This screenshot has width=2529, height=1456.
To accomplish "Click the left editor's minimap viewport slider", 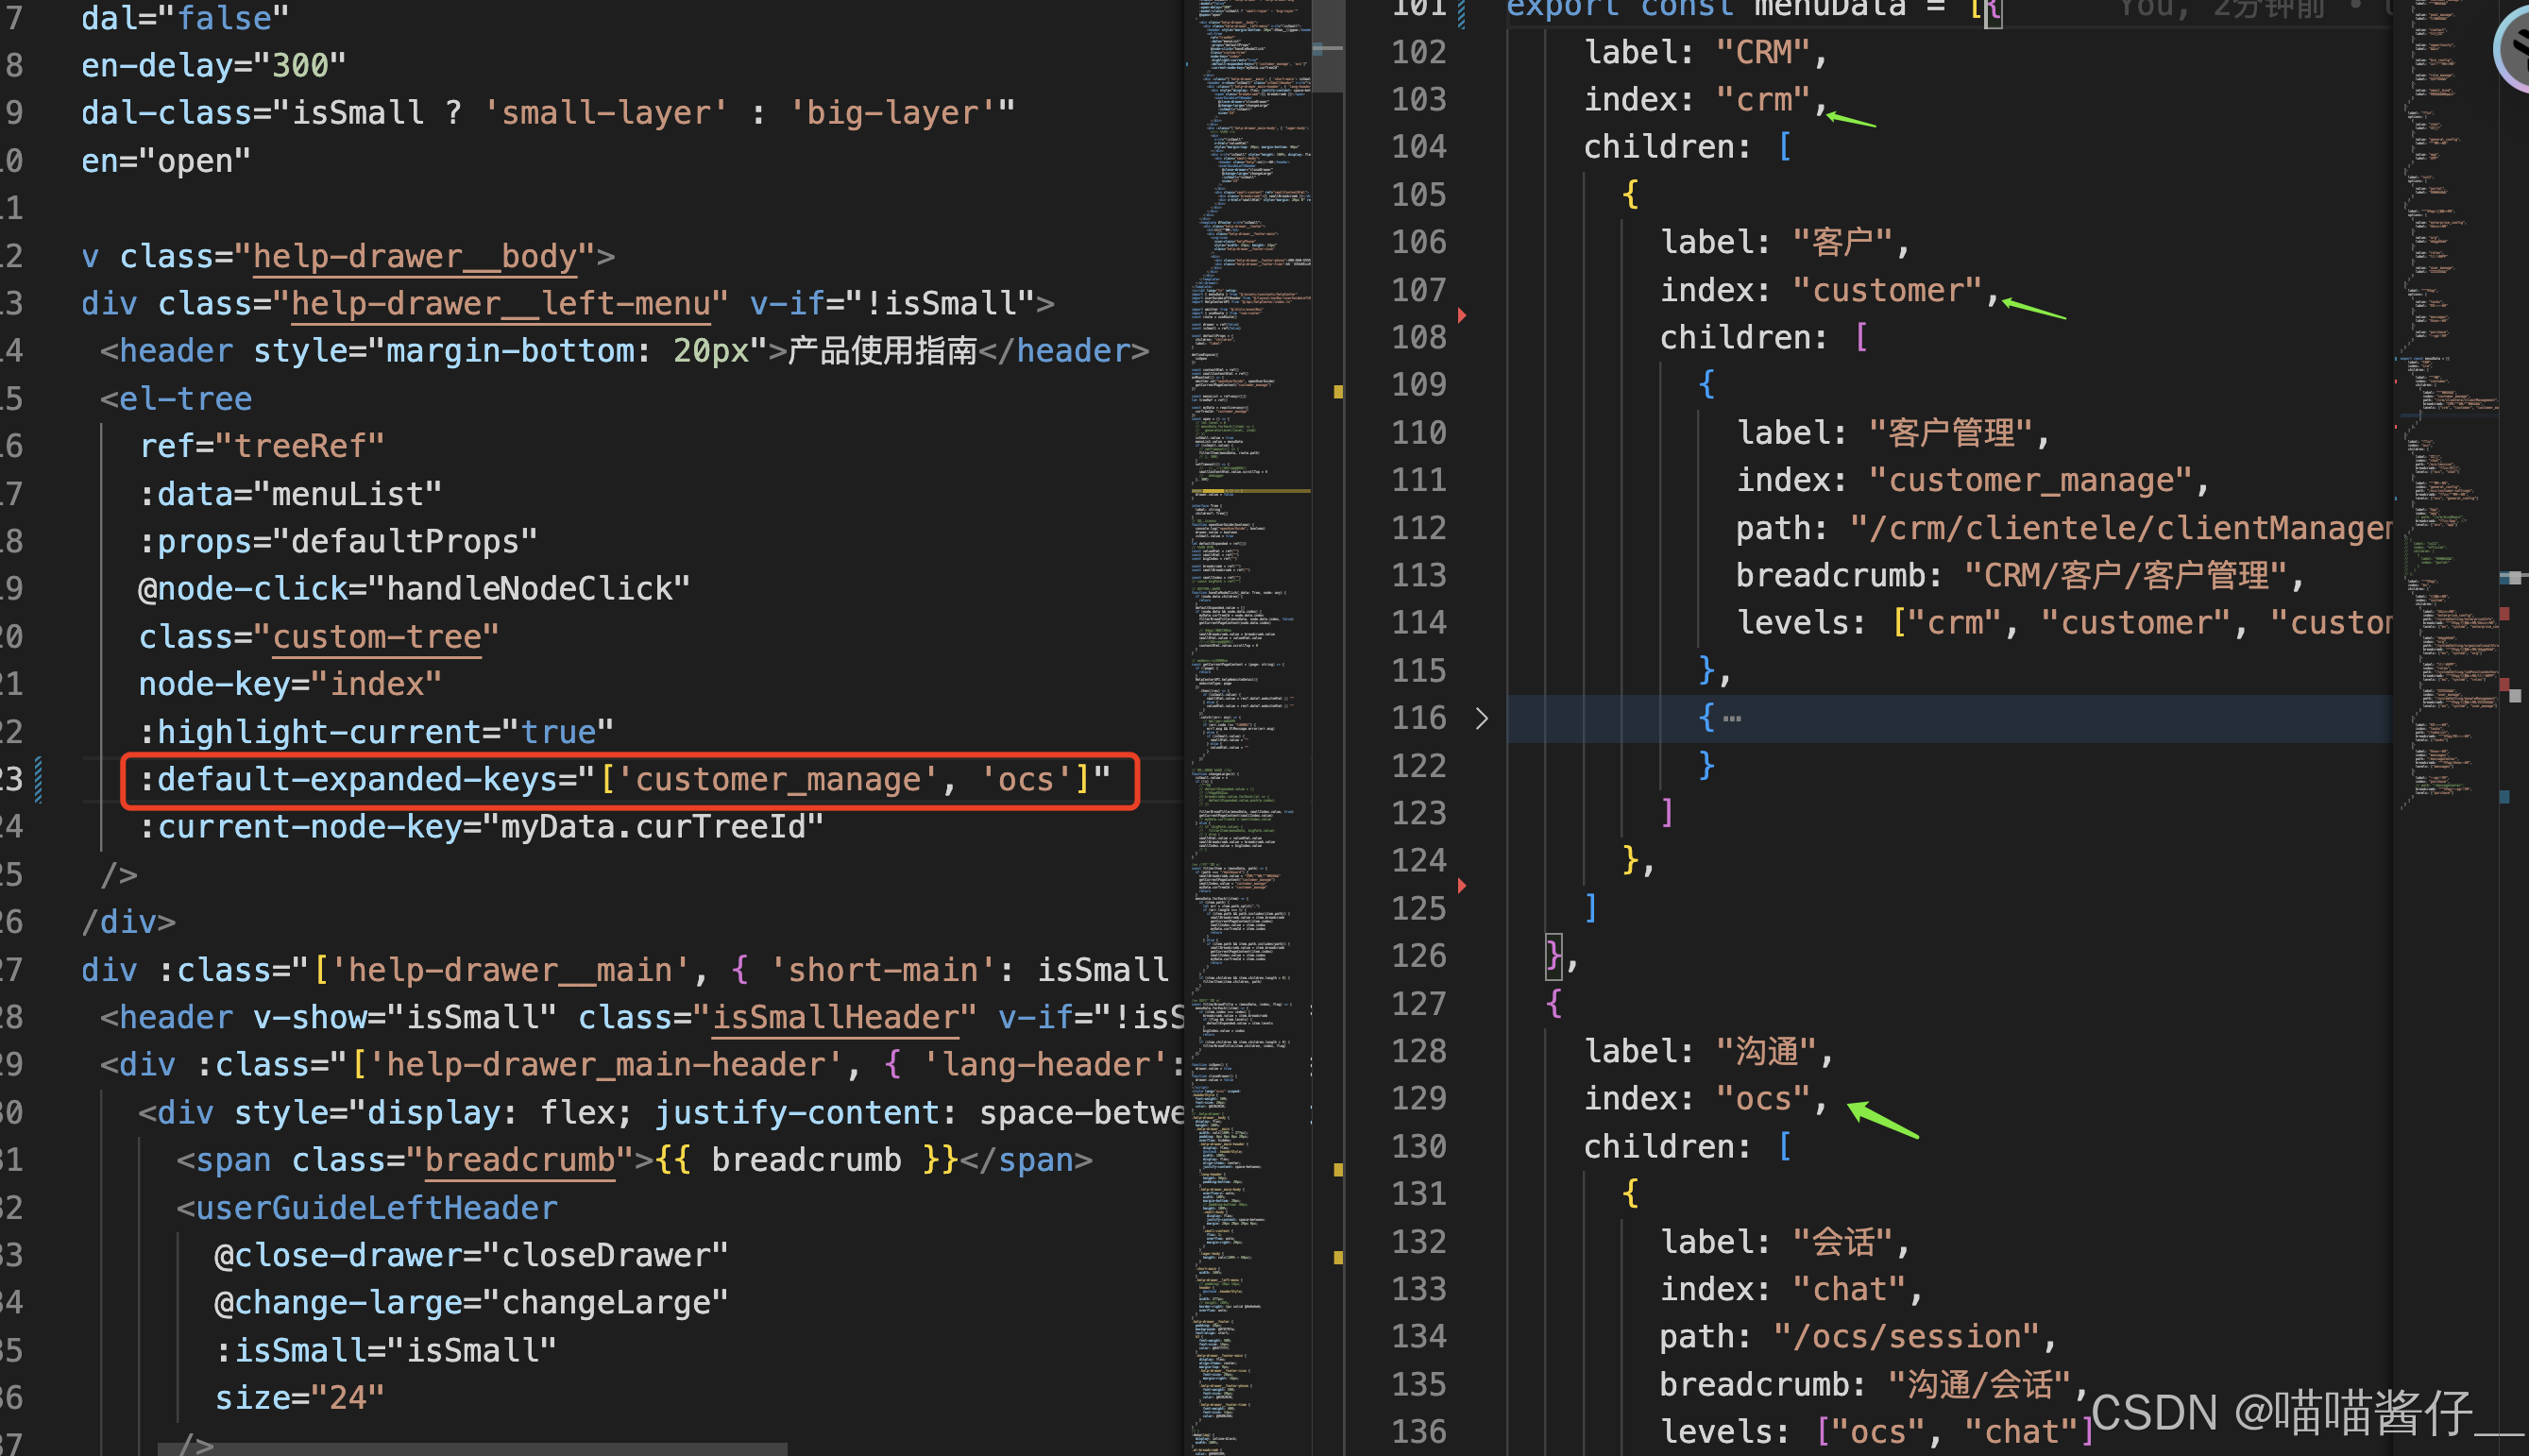I will coord(1327,47).
